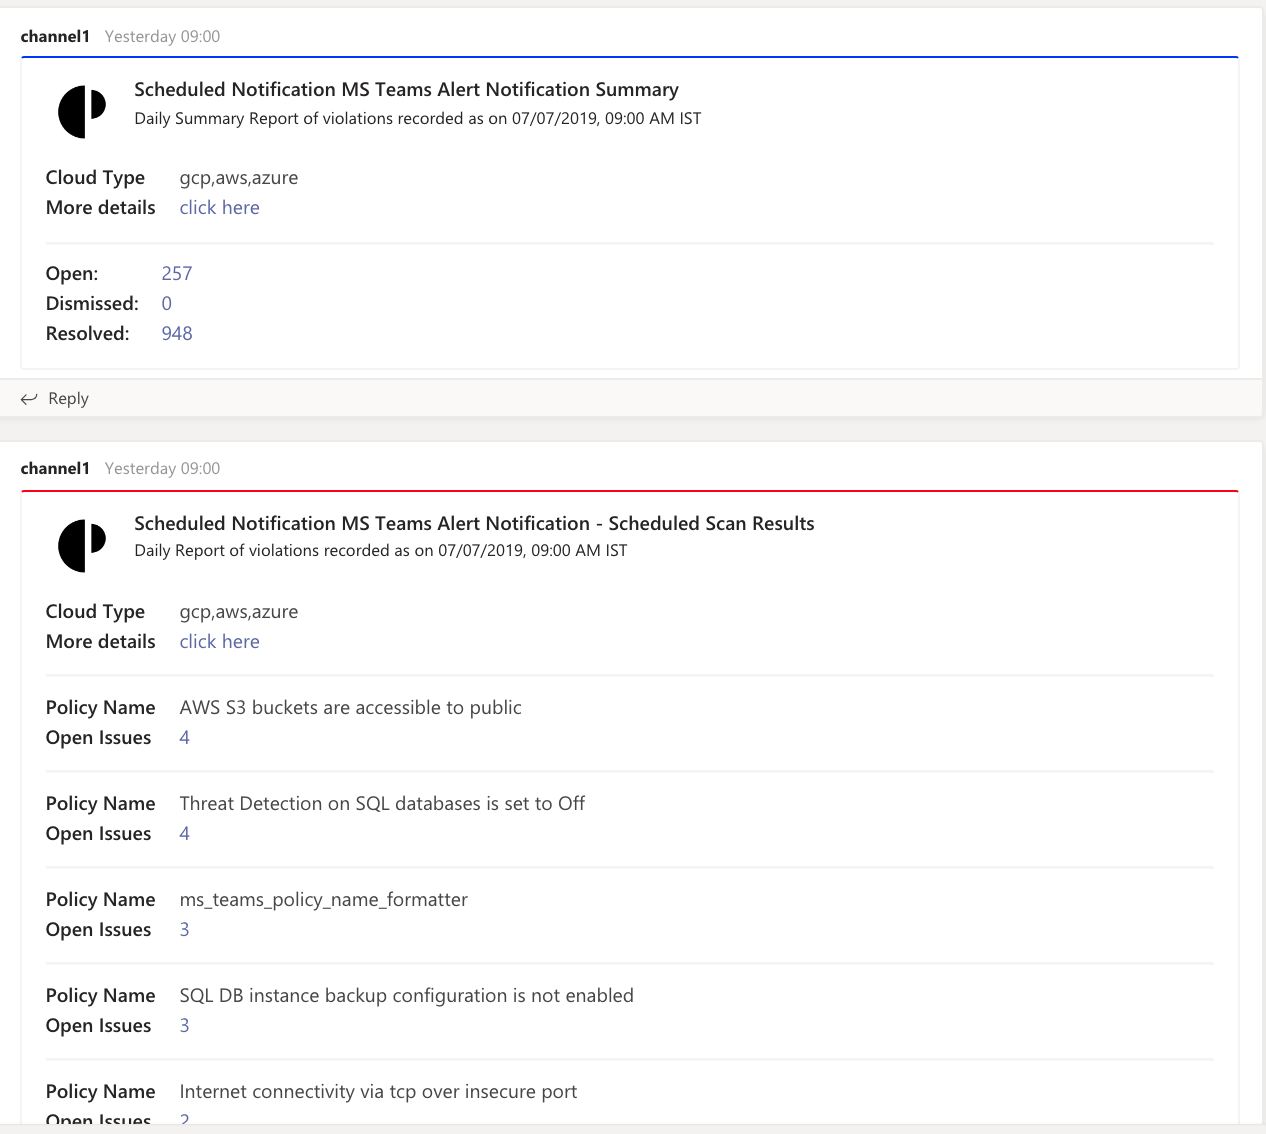Select title ending 'Scheduled Scan Results'
1266x1134 pixels.
pyautogui.click(x=474, y=523)
